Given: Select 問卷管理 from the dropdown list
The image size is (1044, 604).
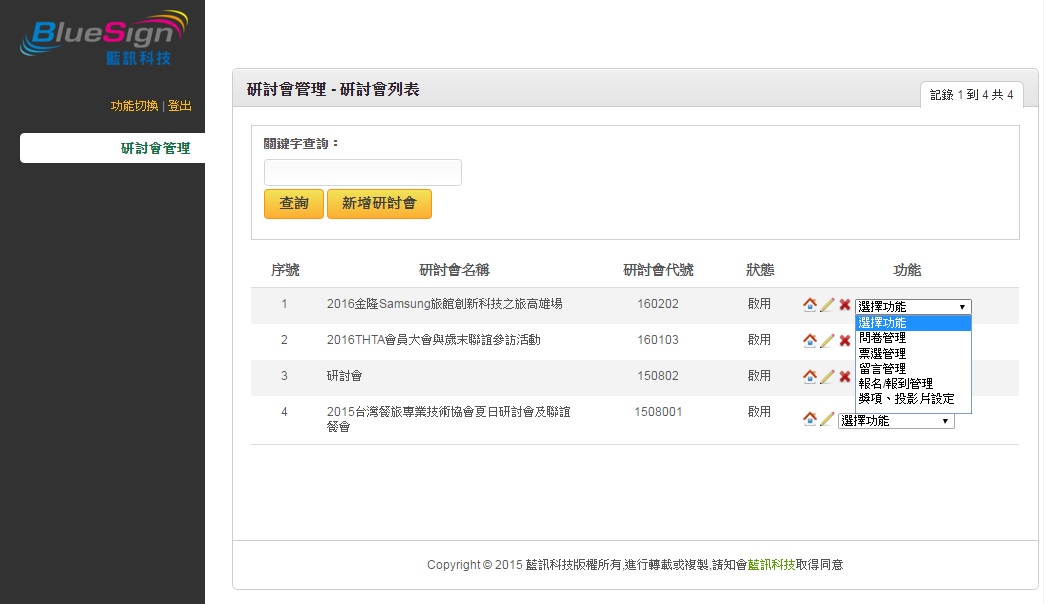Looking at the screenshot, I should click(x=913, y=338).
